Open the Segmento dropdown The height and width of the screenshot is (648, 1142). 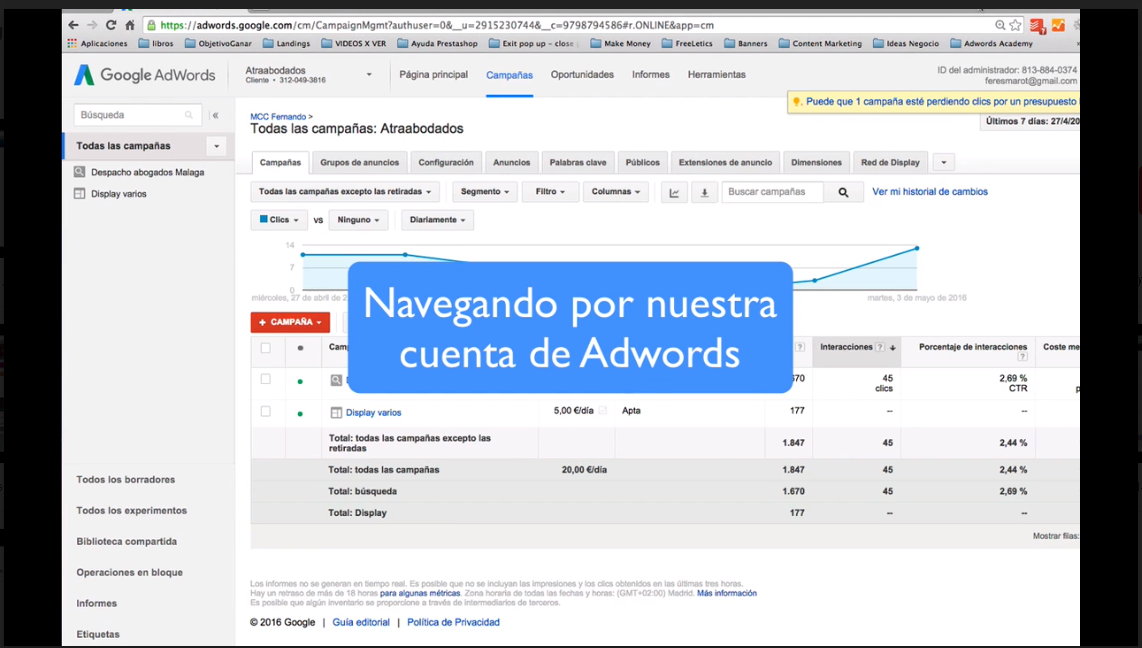484,191
